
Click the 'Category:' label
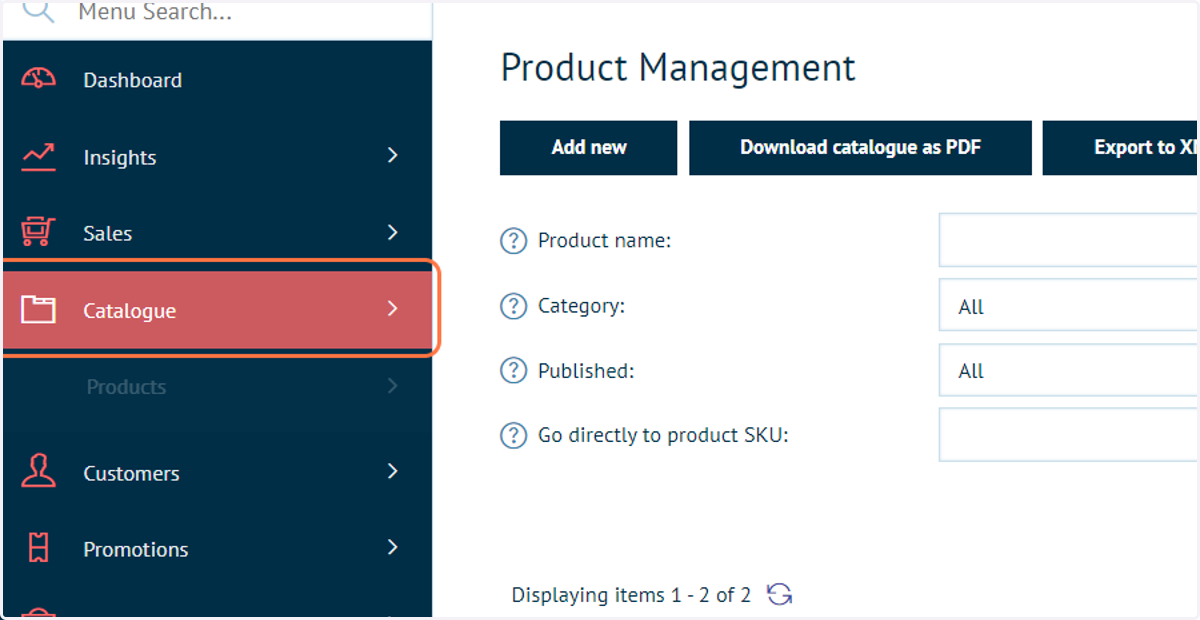(581, 306)
